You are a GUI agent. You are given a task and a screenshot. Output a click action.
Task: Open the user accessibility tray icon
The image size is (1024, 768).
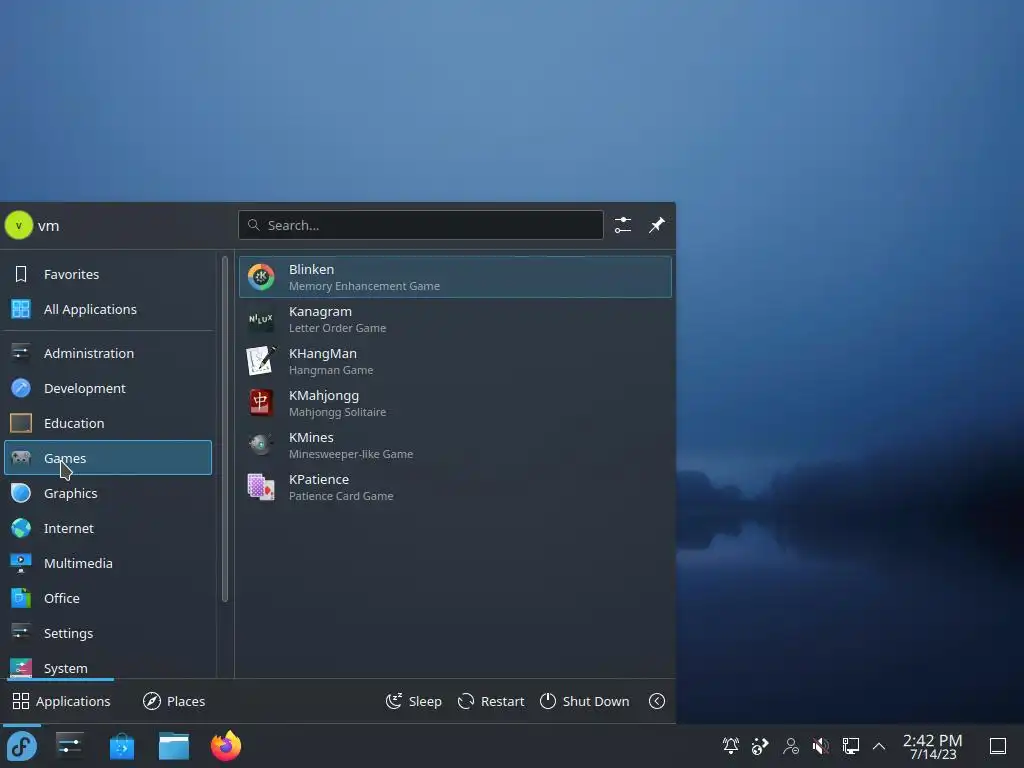(791, 746)
